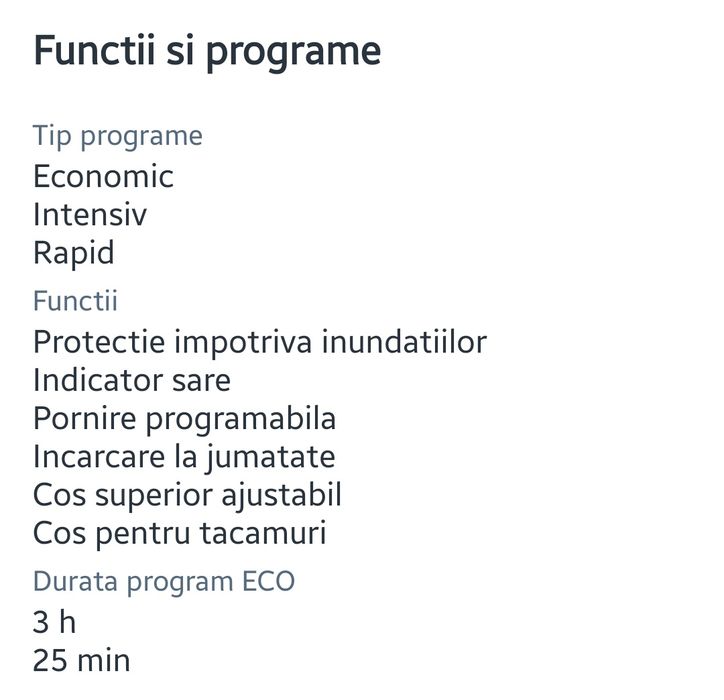Image resolution: width=724 pixels, height=700 pixels.
Task: Click the 'Rapid' program entry
Action: pos(73,253)
